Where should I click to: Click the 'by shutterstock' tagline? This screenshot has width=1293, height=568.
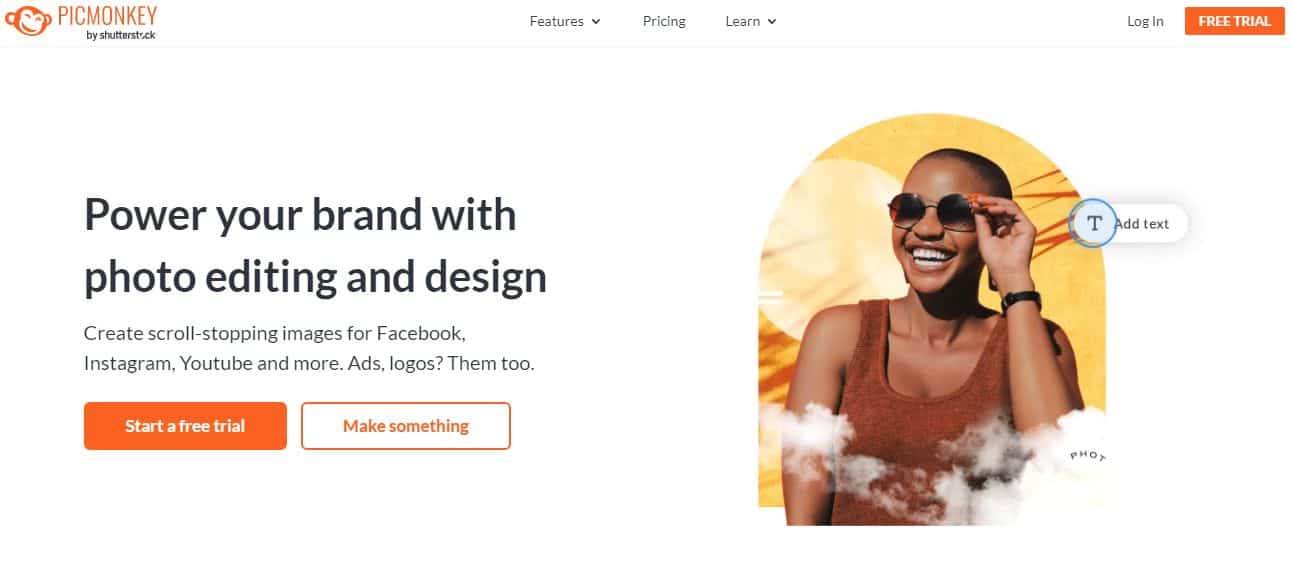click(x=119, y=34)
